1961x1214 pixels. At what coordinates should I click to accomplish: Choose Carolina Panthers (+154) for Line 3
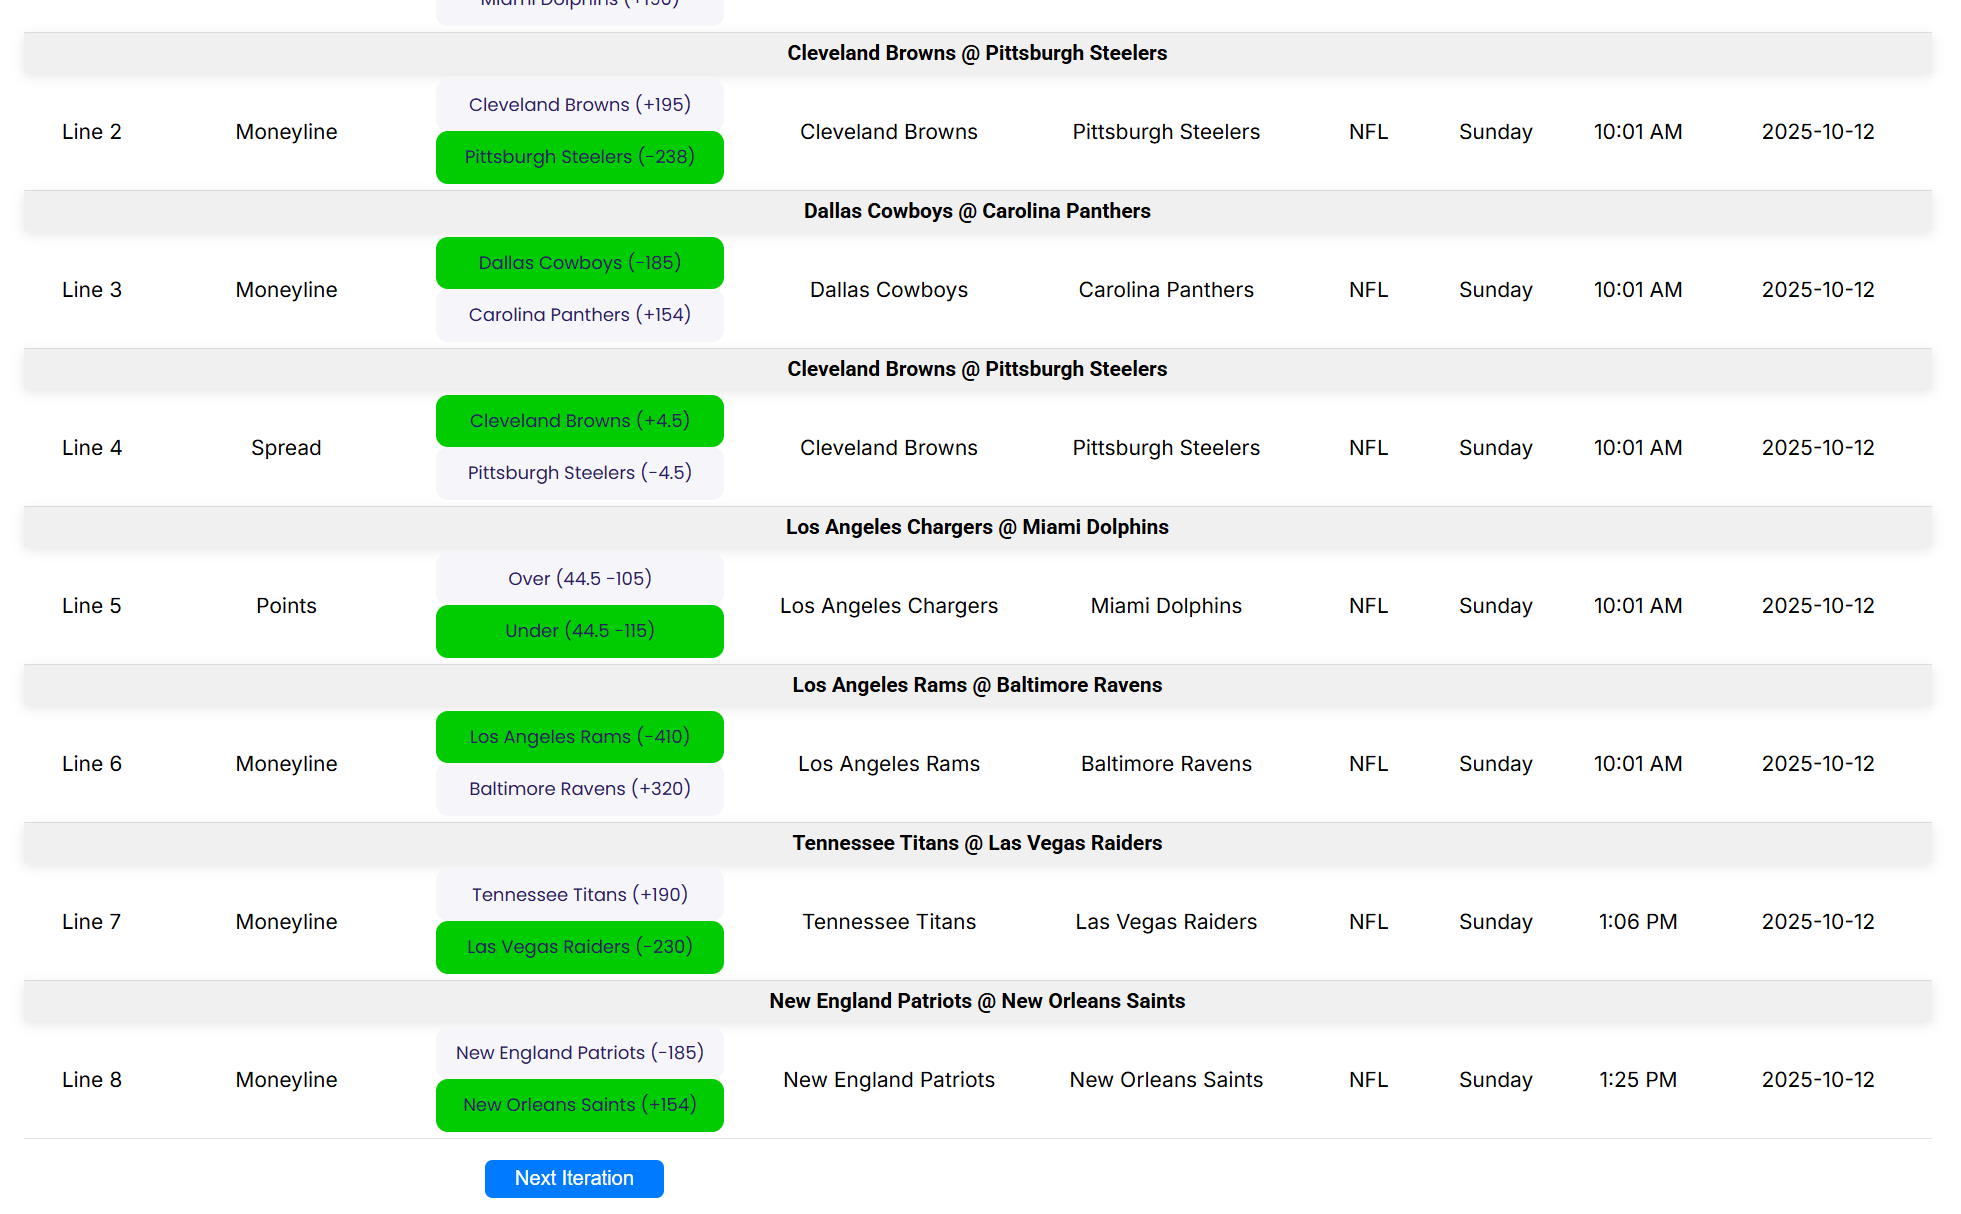pos(579,315)
